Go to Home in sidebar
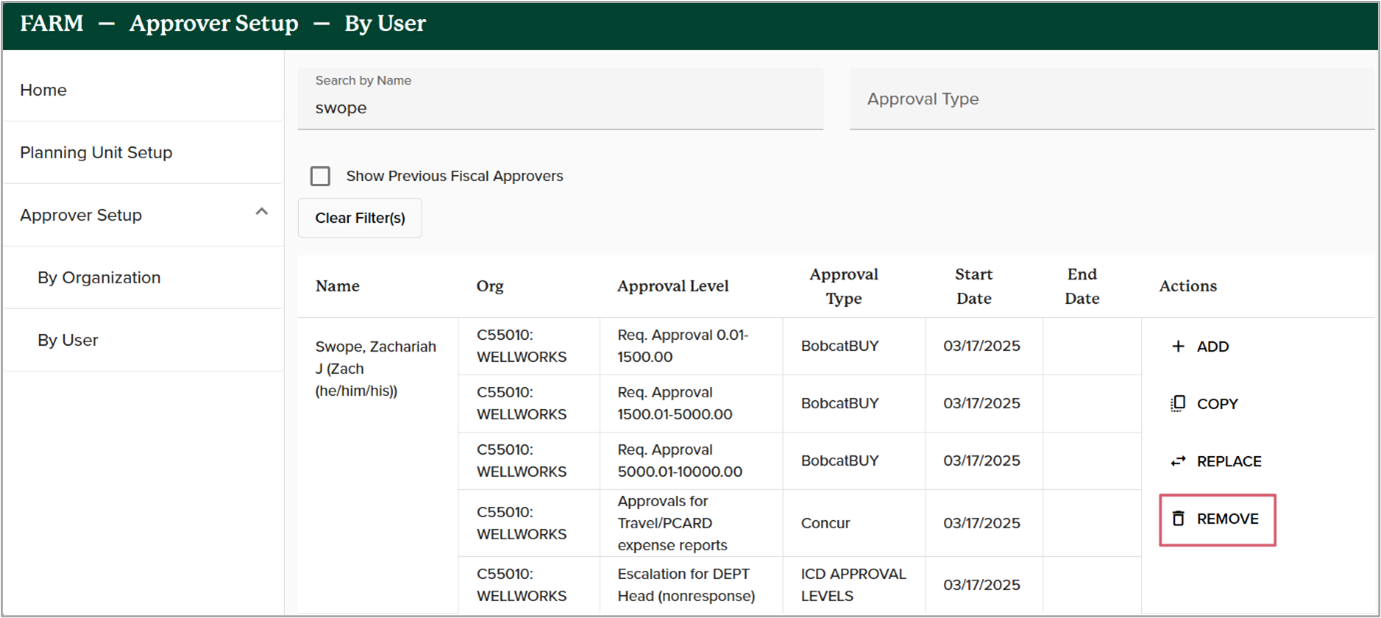 pos(43,90)
